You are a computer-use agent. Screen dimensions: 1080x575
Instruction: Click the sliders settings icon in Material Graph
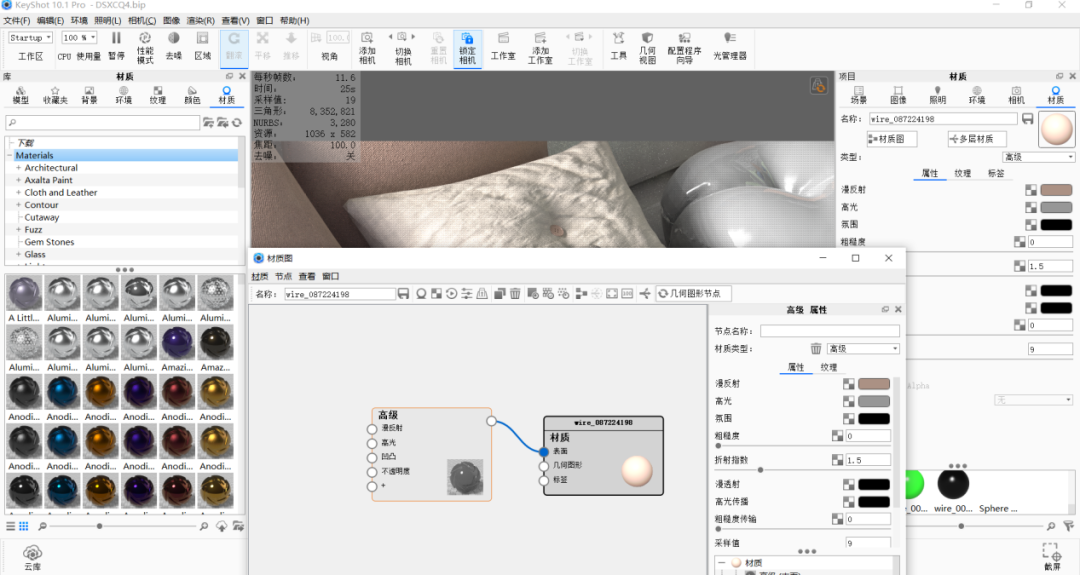coord(466,294)
